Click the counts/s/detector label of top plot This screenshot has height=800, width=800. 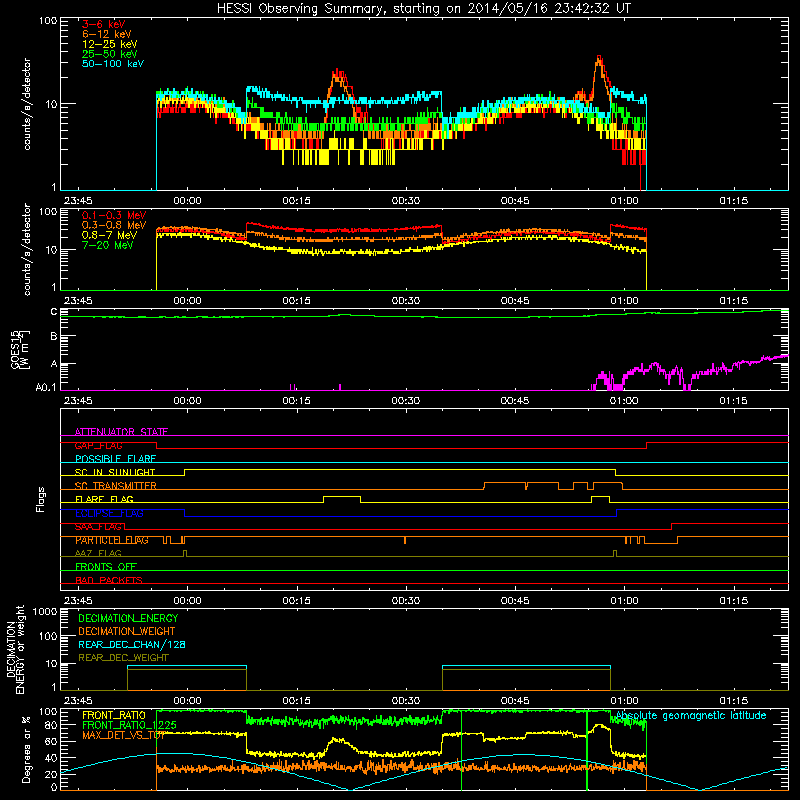pyautogui.click(x=27, y=104)
